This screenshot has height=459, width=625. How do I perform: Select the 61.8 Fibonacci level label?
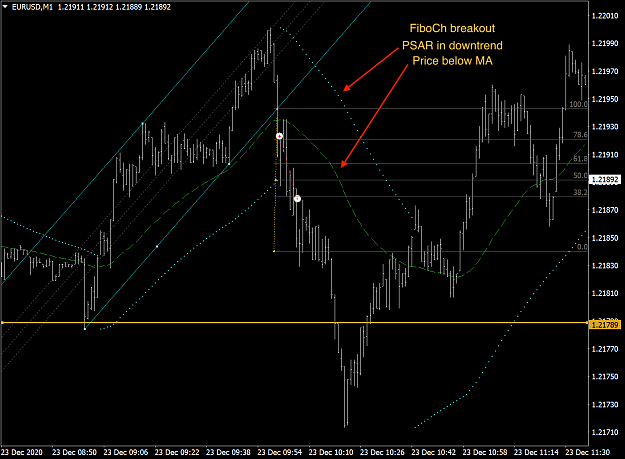(x=580, y=159)
